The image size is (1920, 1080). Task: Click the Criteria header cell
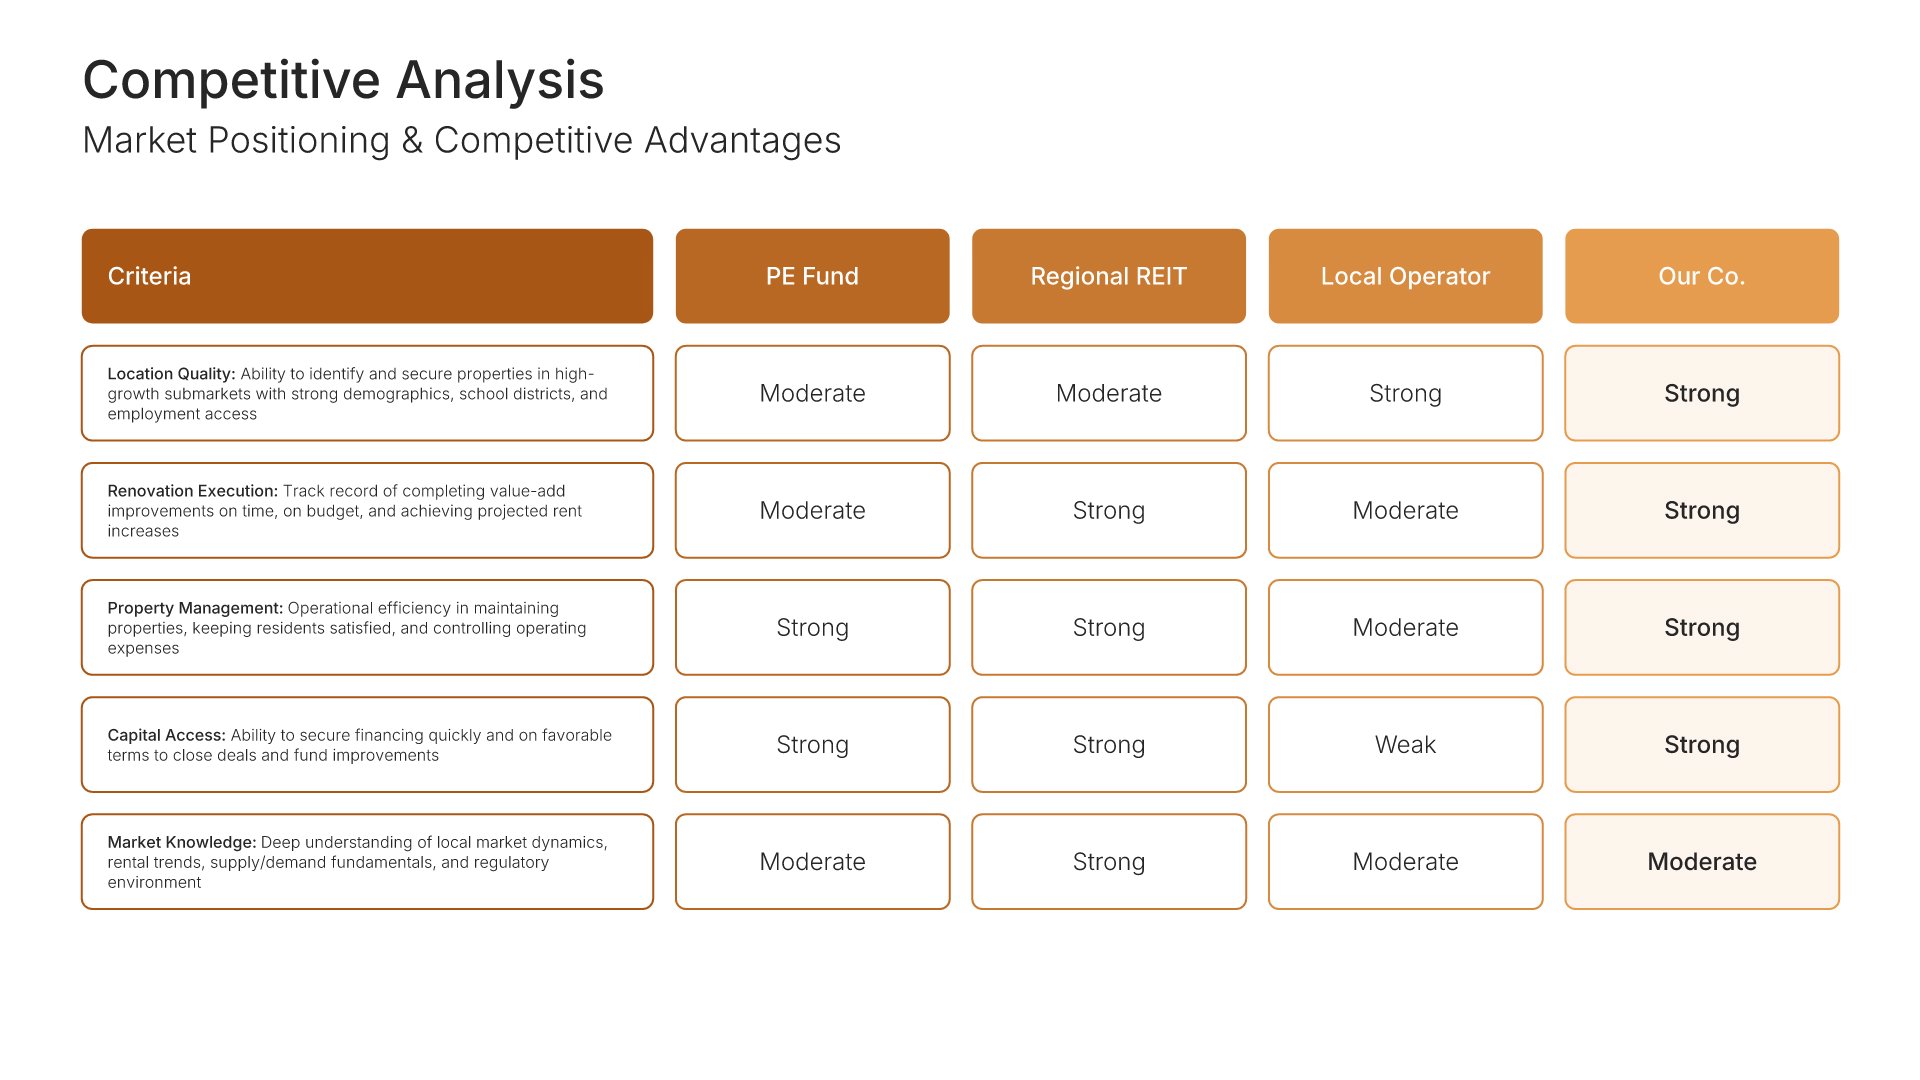367,276
